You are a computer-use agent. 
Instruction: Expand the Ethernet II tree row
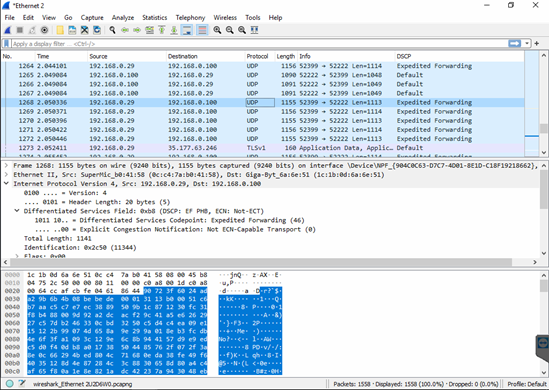coord(6,175)
